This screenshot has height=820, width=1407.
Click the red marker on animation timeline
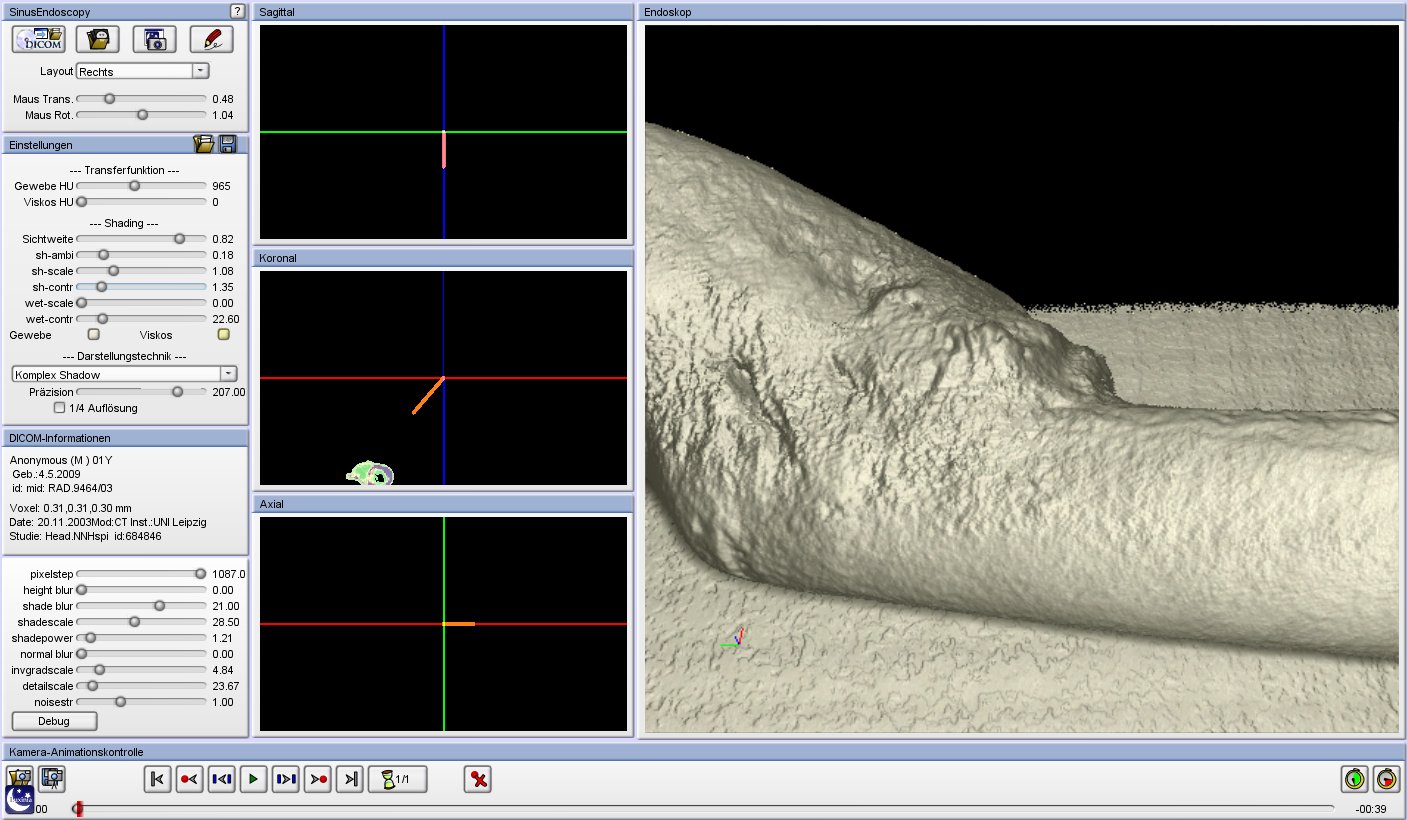[79, 808]
